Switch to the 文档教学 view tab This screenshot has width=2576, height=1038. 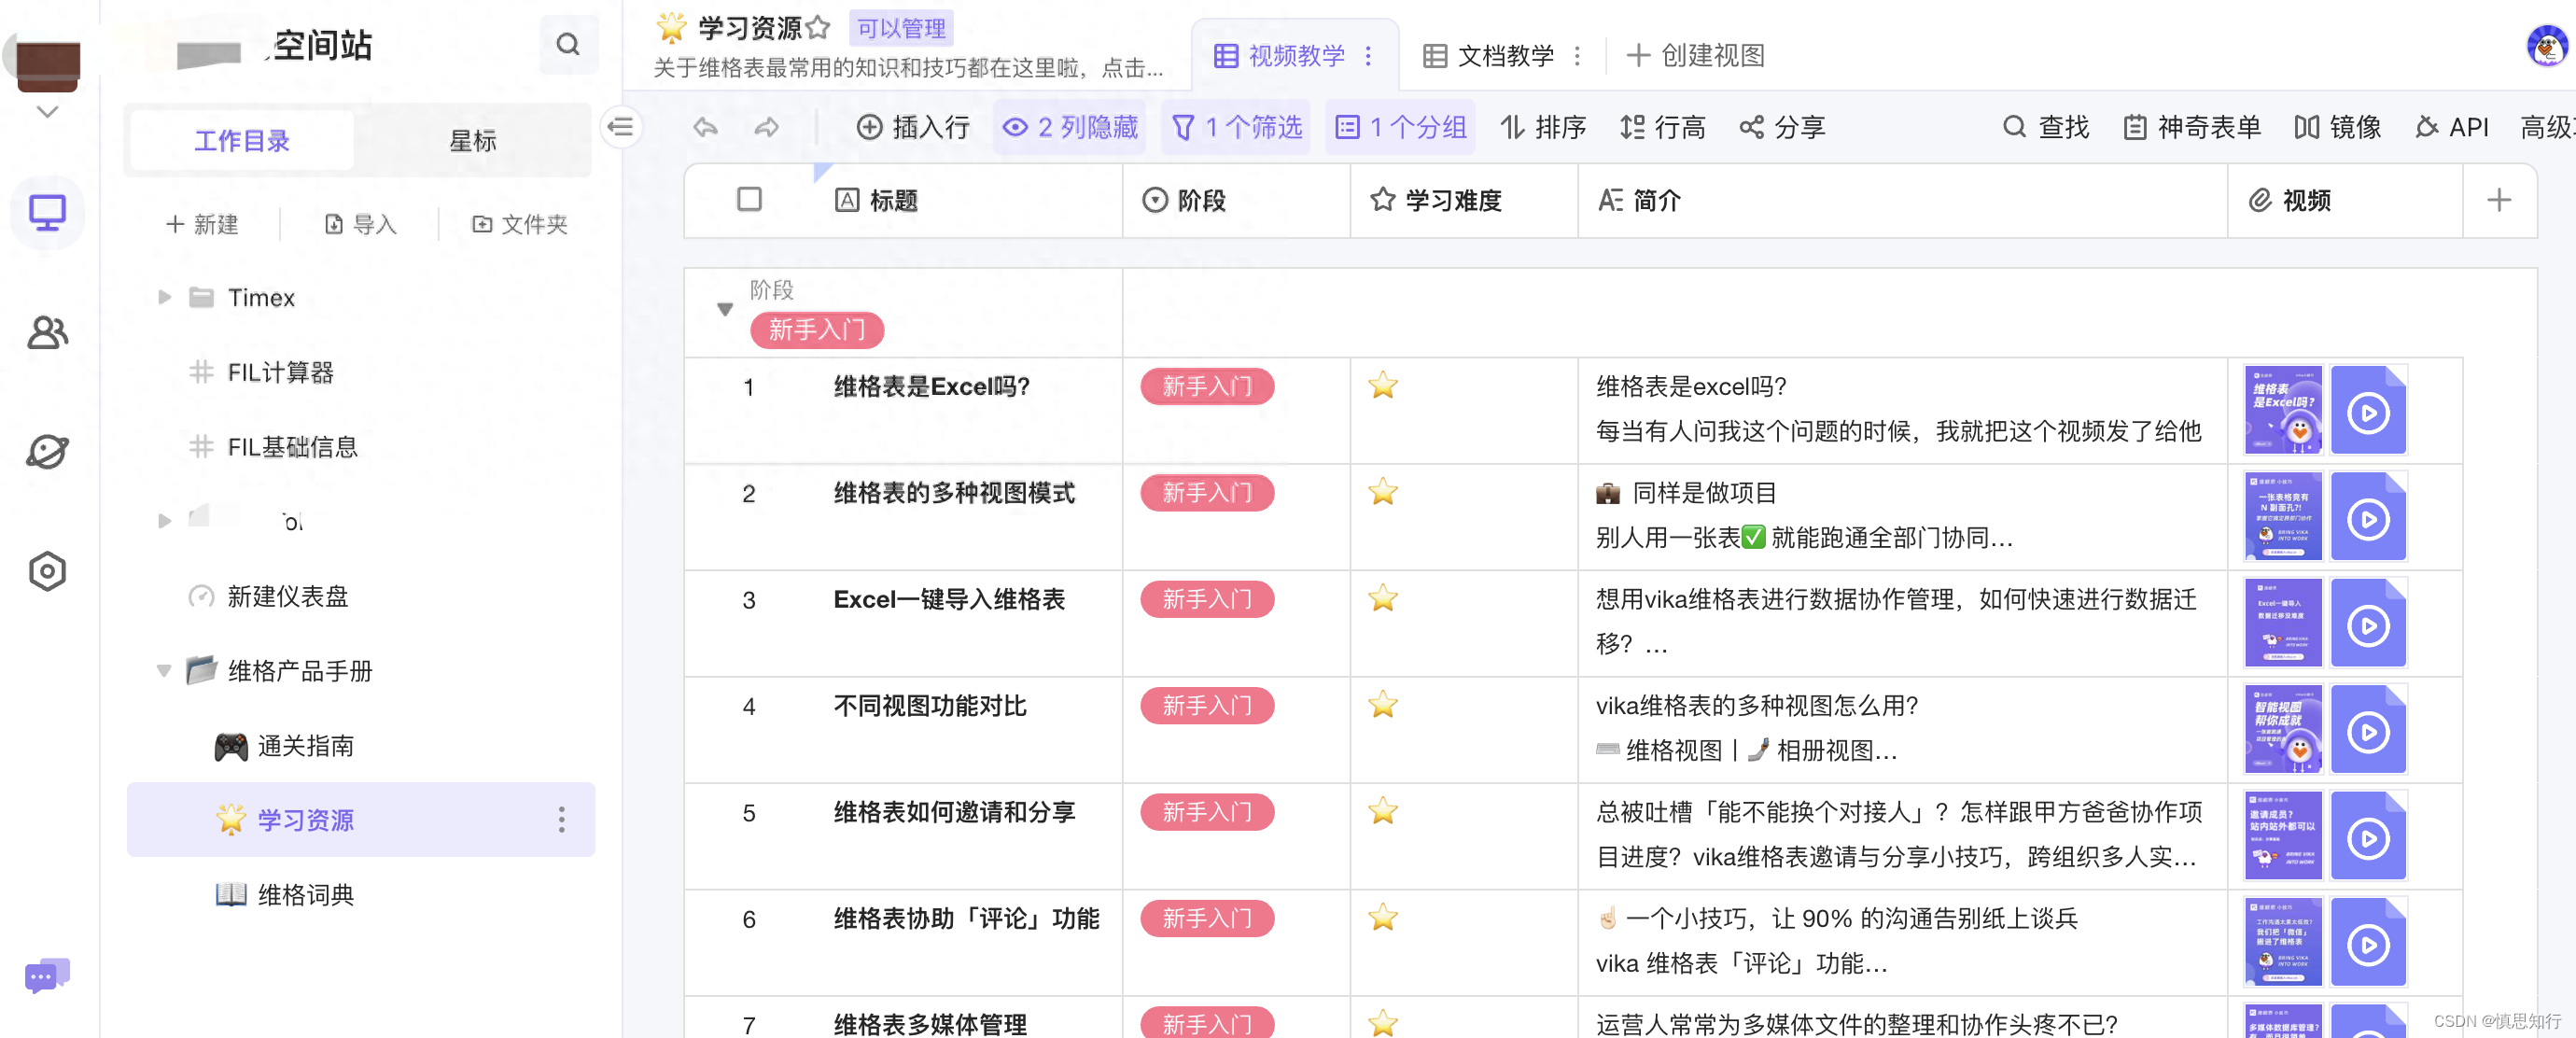click(x=1504, y=56)
